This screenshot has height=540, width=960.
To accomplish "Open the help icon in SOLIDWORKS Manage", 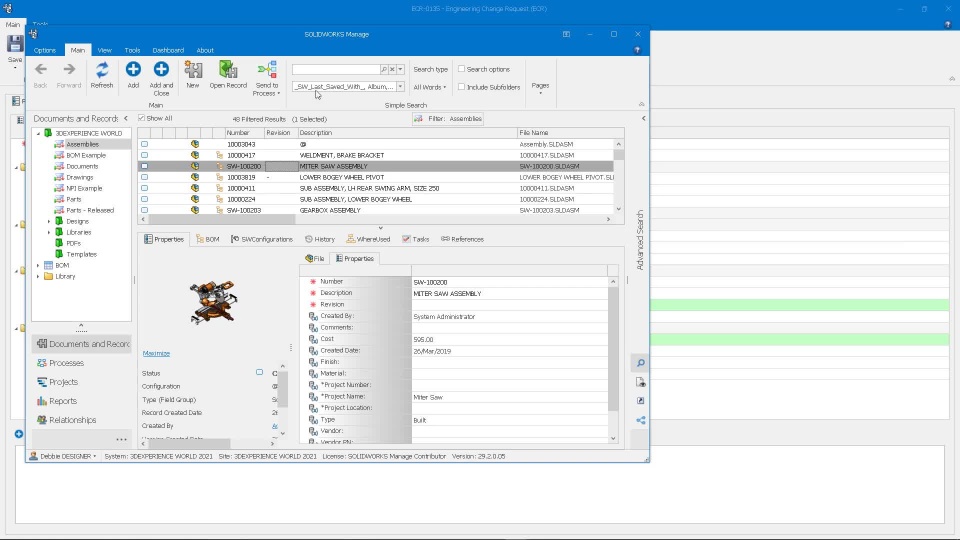I will (637, 50).
